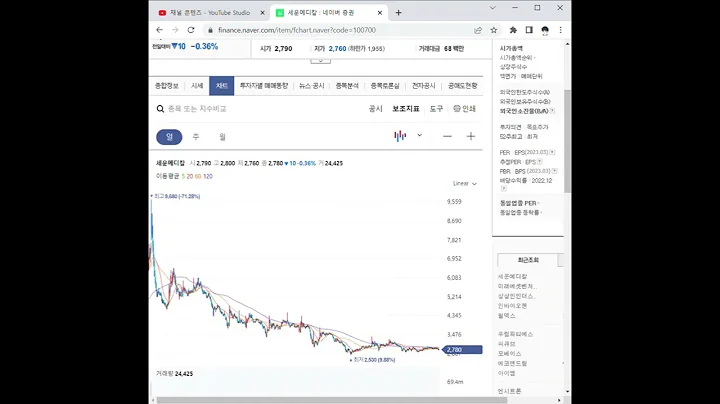Open the tab search chevron in the title bar
Image resolution: width=720 pixels, height=404 pixels.
pos(493,8)
